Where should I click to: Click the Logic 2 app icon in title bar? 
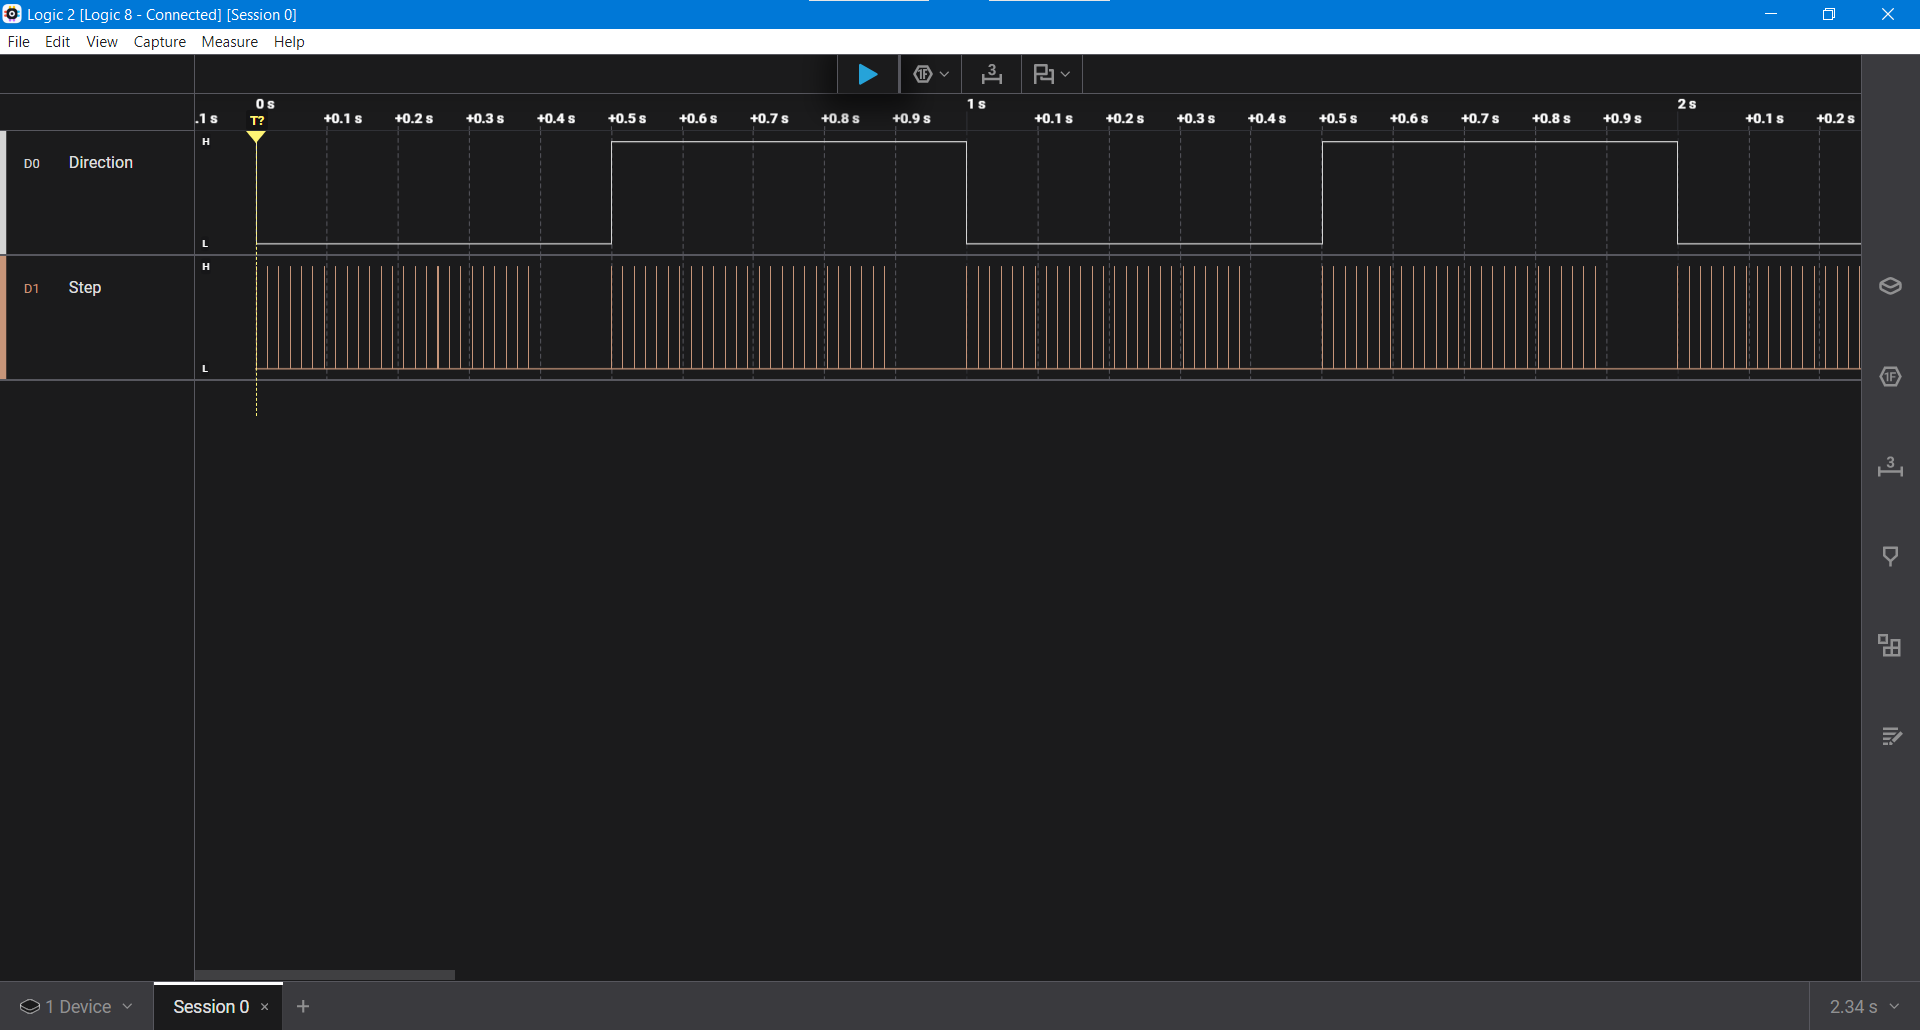pos(12,14)
